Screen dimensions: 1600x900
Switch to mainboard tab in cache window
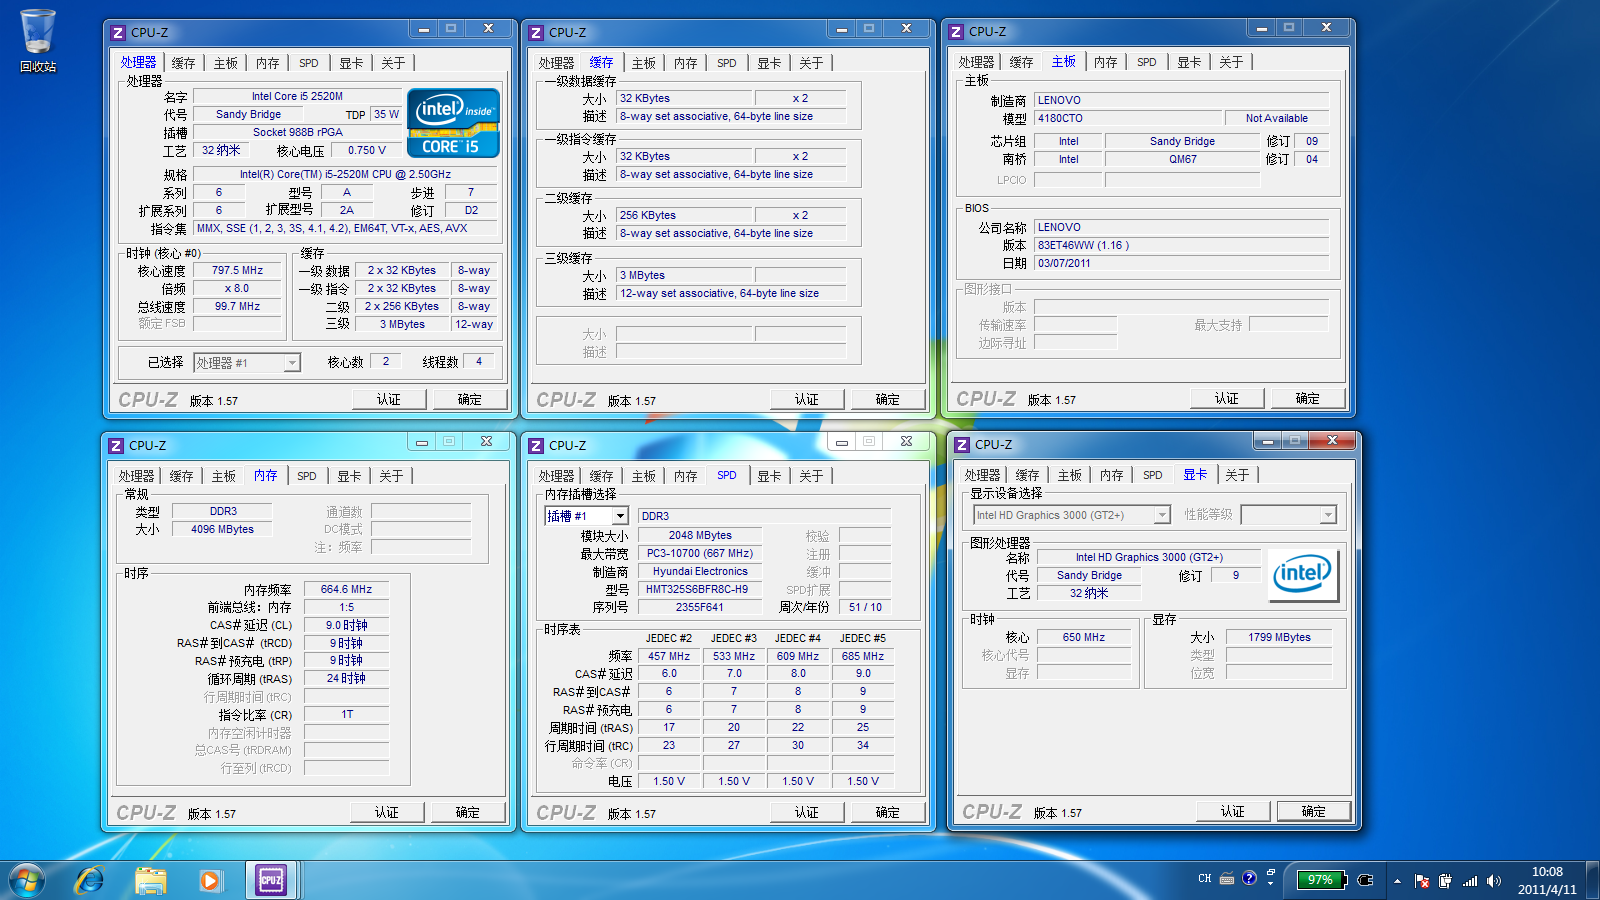click(644, 63)
